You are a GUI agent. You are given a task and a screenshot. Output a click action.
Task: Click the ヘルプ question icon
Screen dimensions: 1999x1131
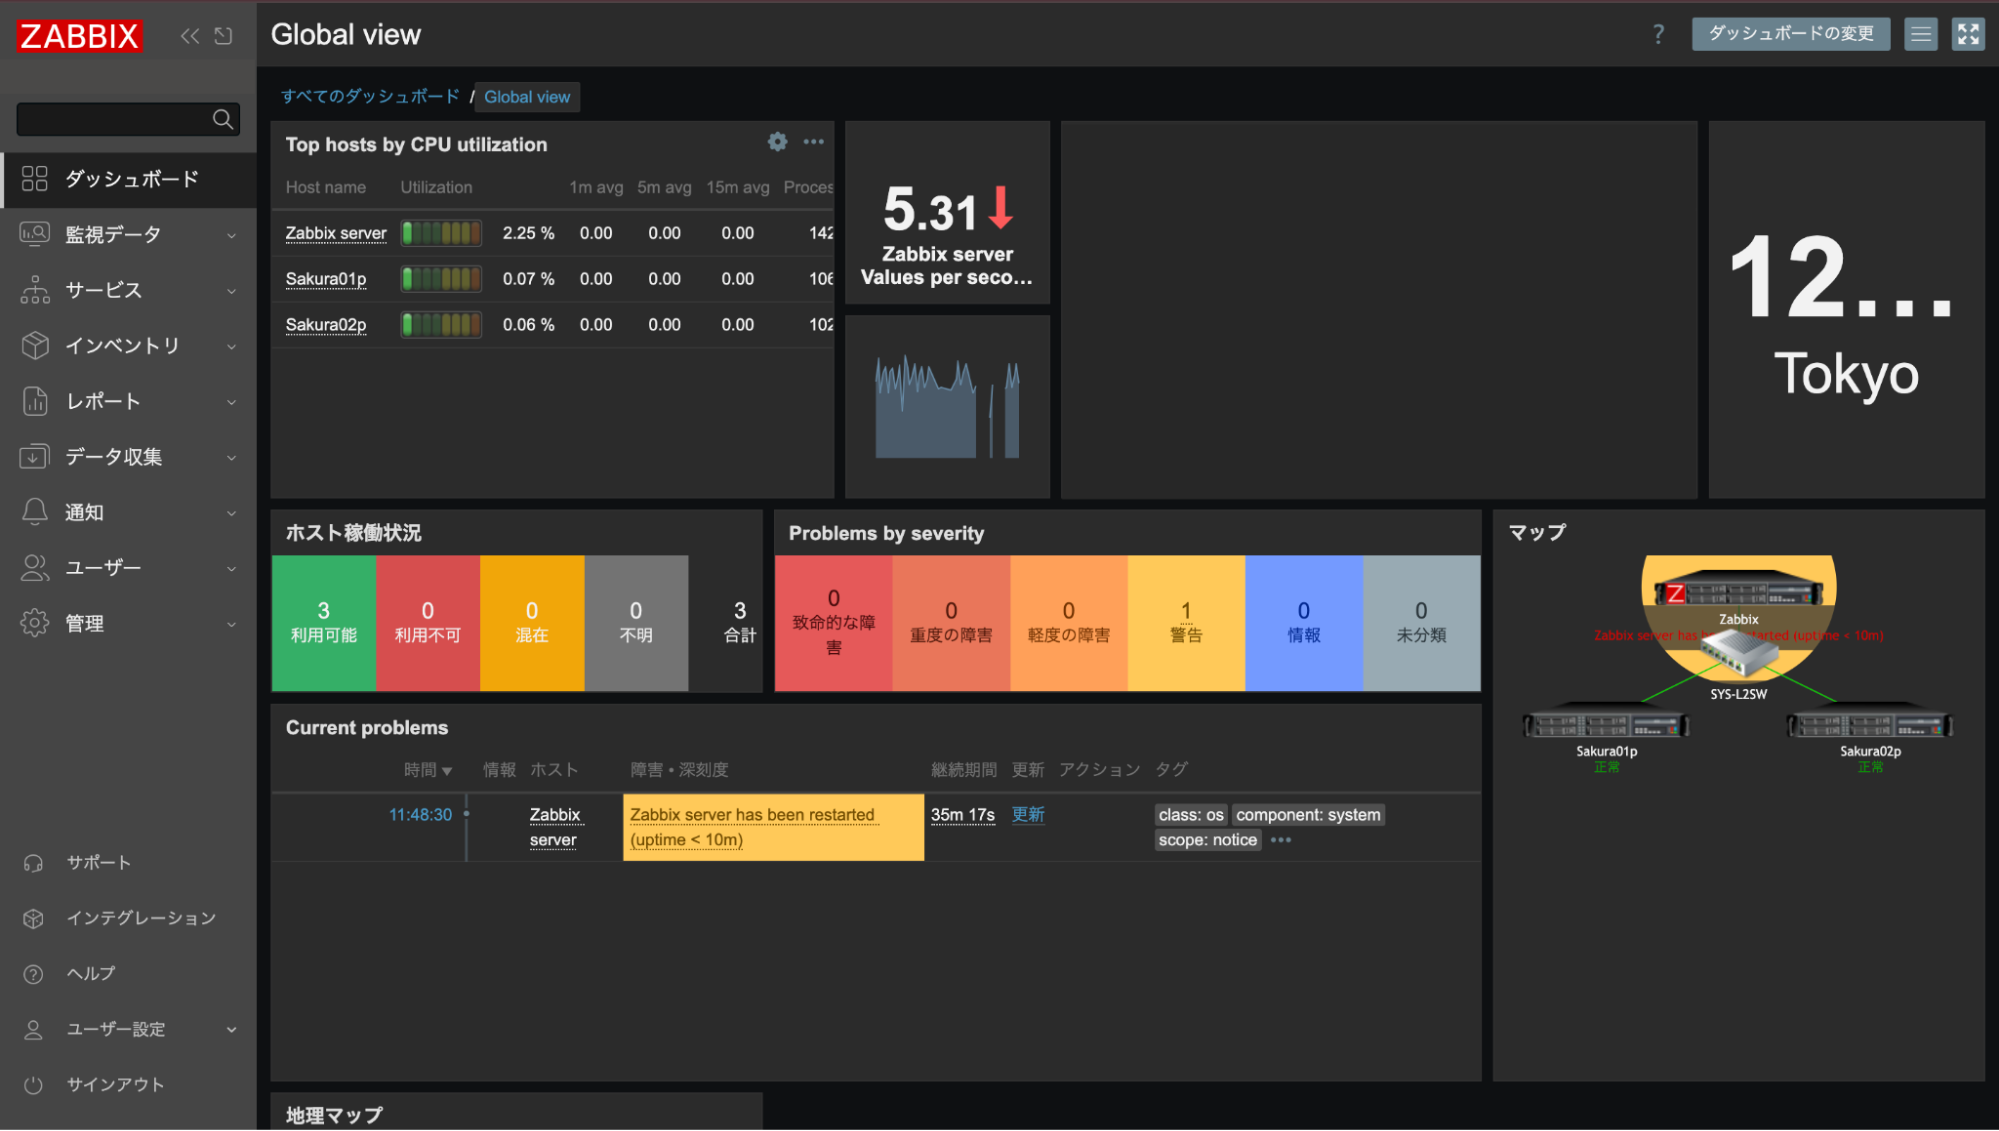tap(33, 974)
